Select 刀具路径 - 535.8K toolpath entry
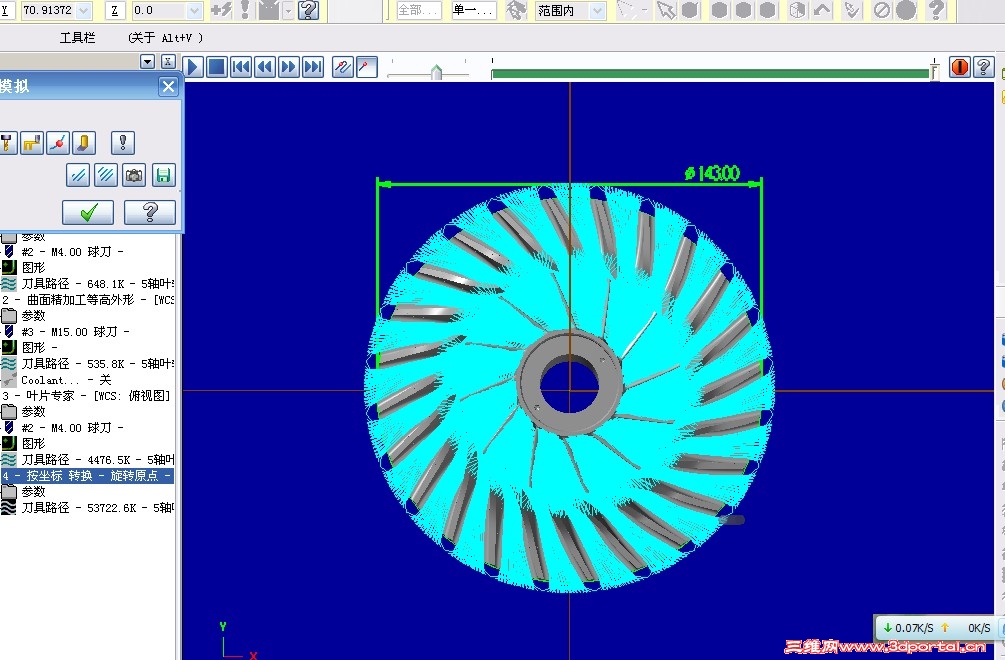Screen dimensions: 1005x660 97,363
